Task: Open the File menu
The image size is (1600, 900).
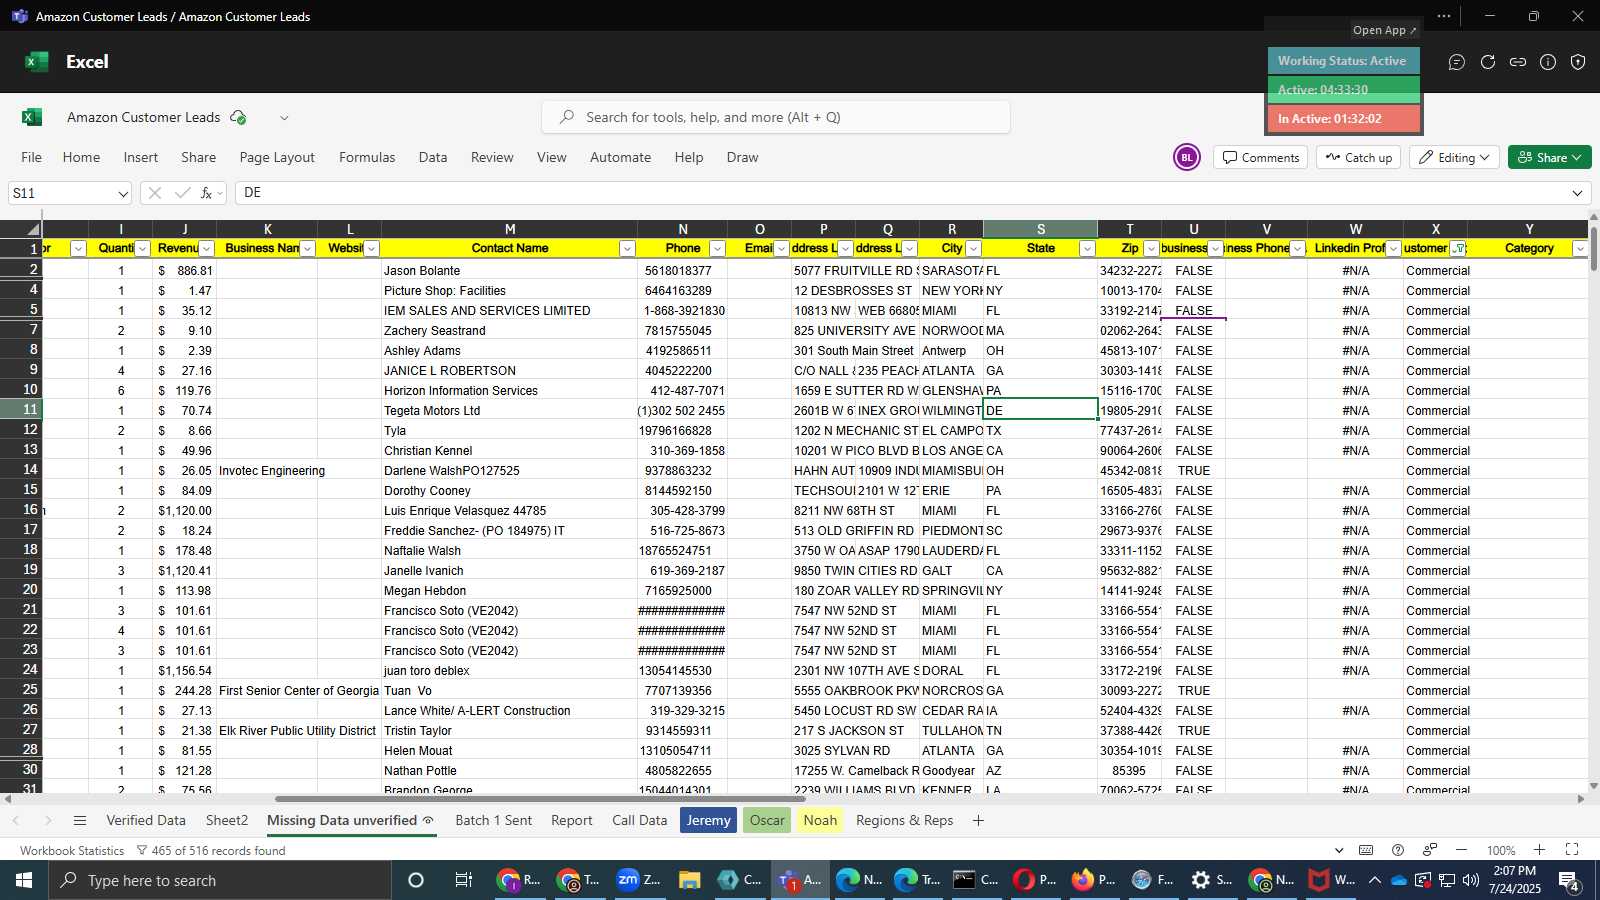Action: tap(32, 157)
